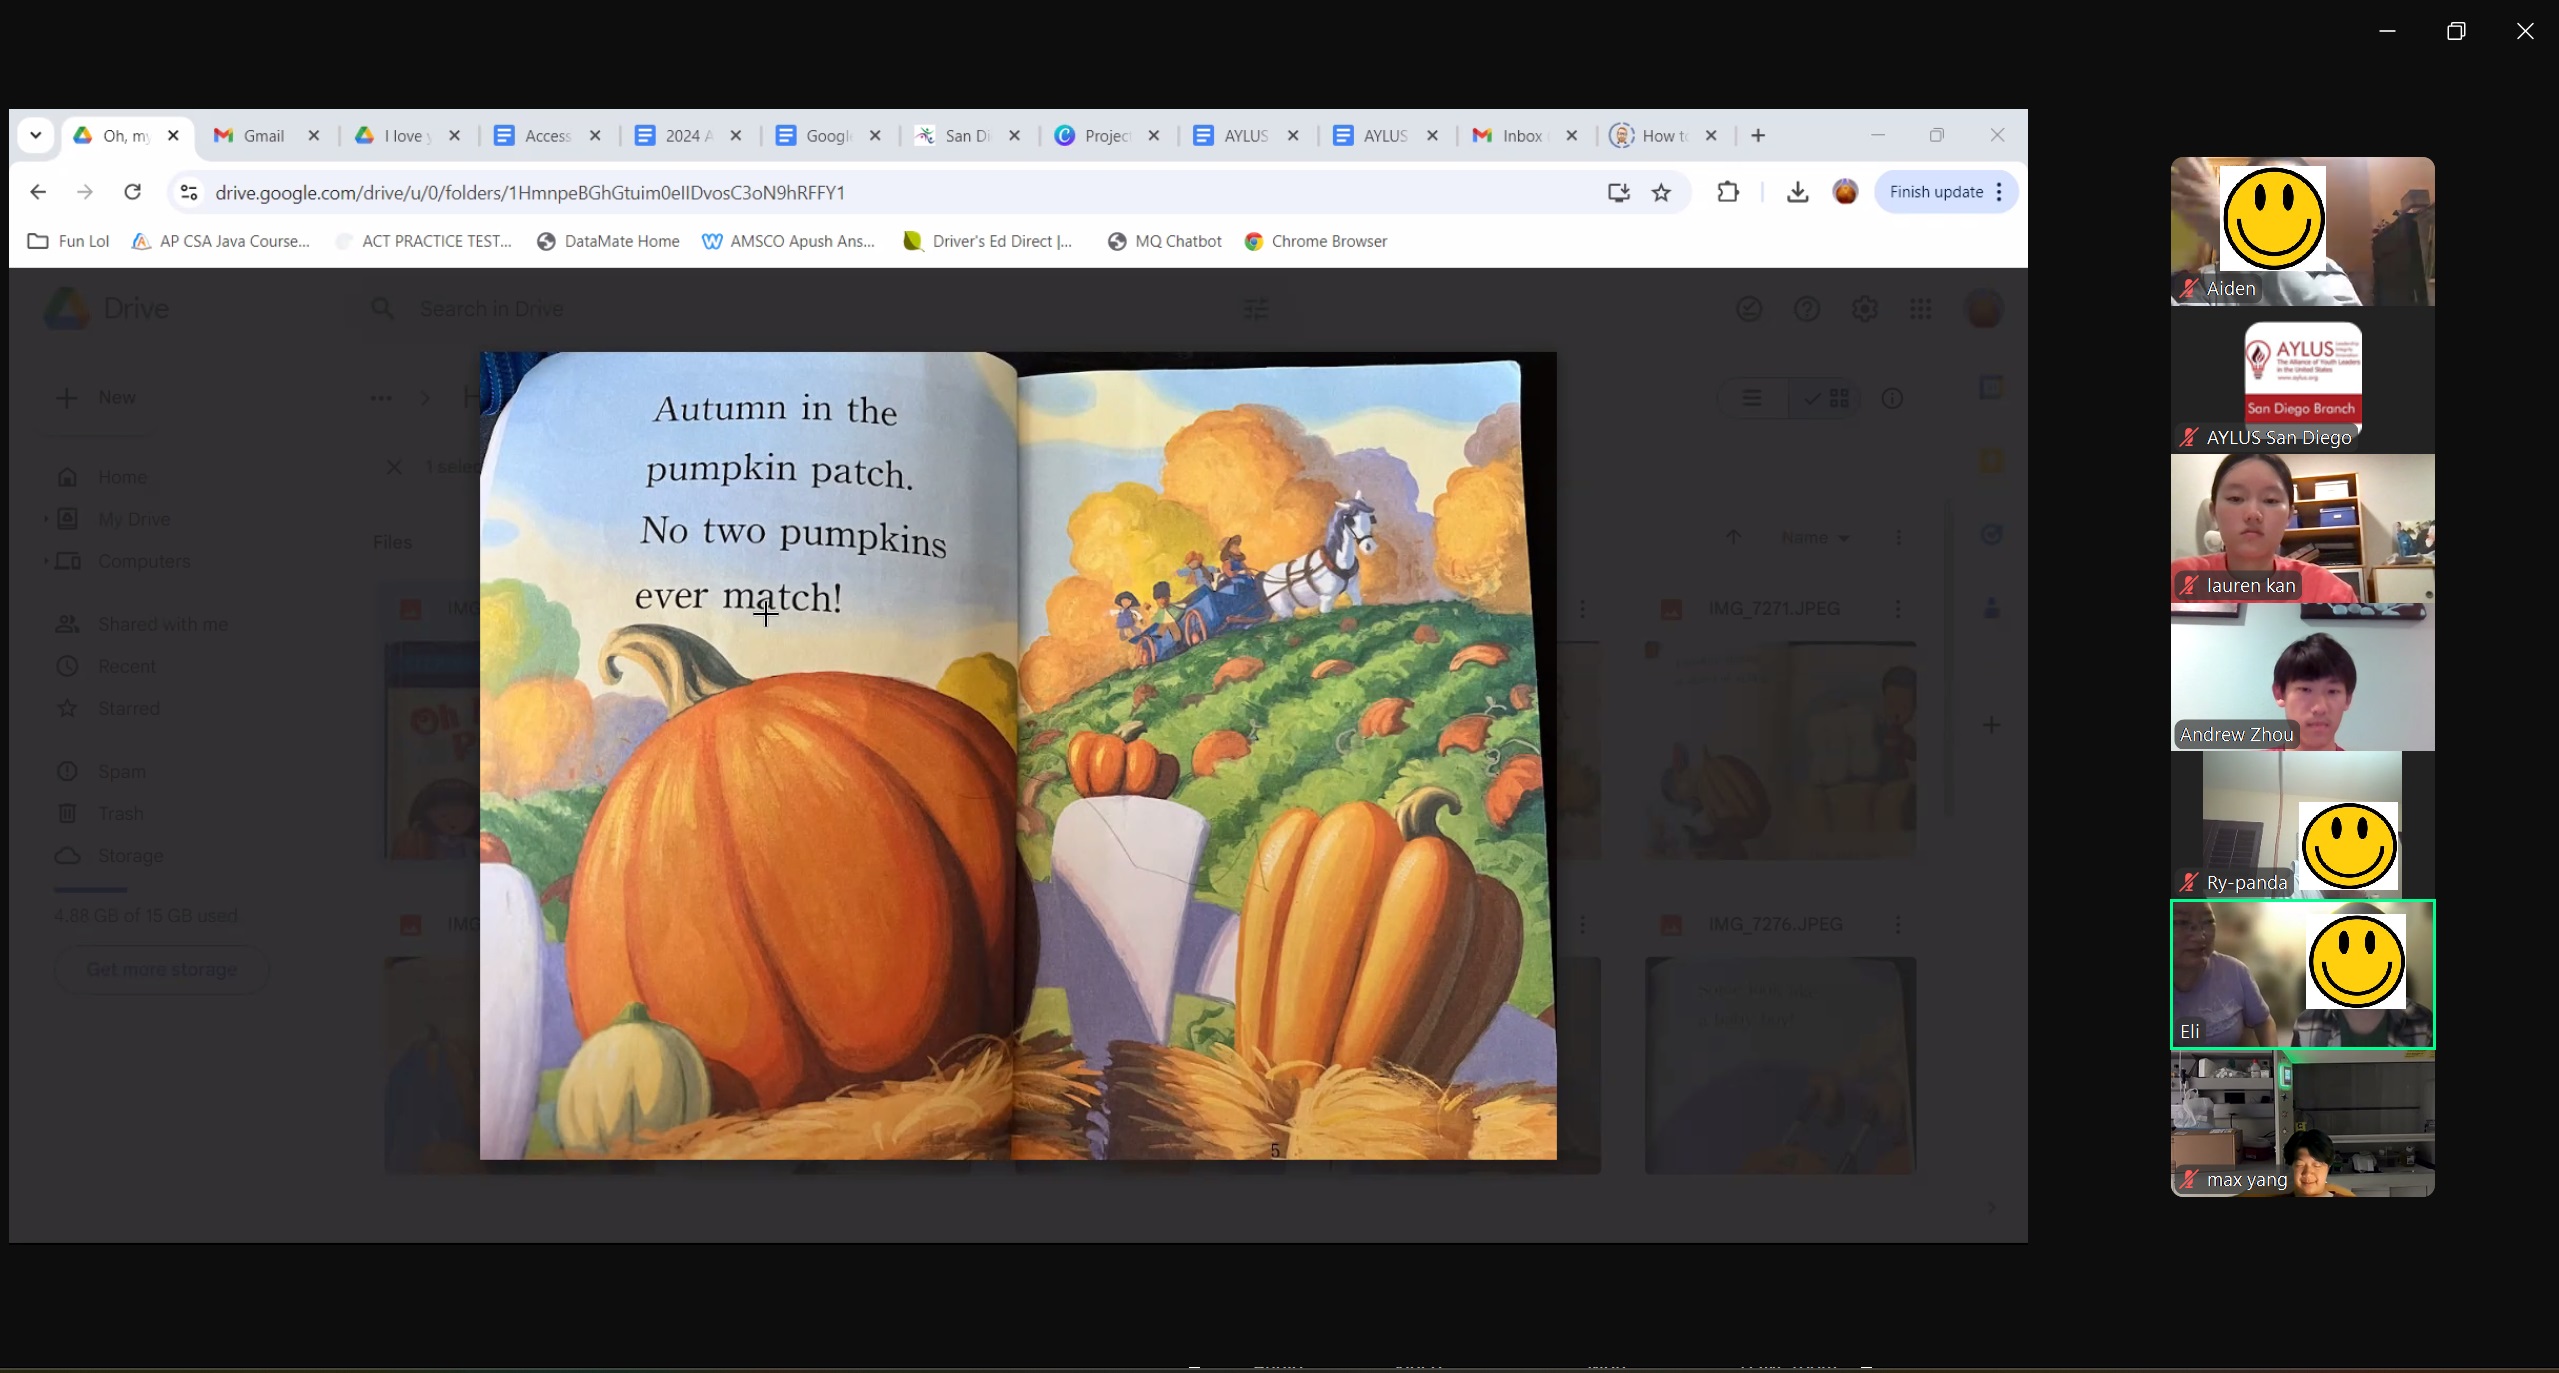Image resolution: width=2559 pixels, height=1373 pixels.
Task: Switch to list layout view
Action: coord(1752,398)
